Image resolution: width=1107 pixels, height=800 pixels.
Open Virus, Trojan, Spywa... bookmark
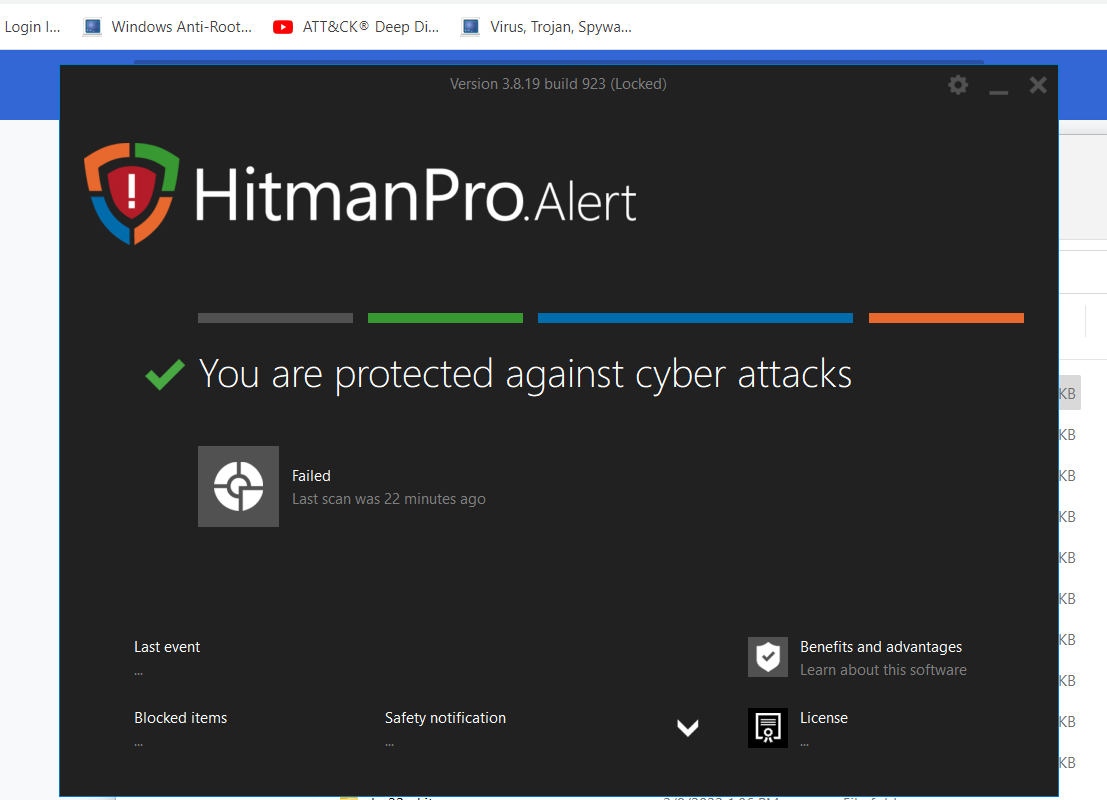(546, 27)
